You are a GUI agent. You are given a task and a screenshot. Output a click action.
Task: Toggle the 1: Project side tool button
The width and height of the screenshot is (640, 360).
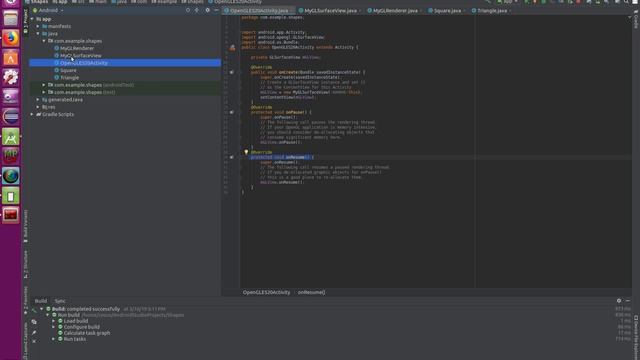[26, 21]
